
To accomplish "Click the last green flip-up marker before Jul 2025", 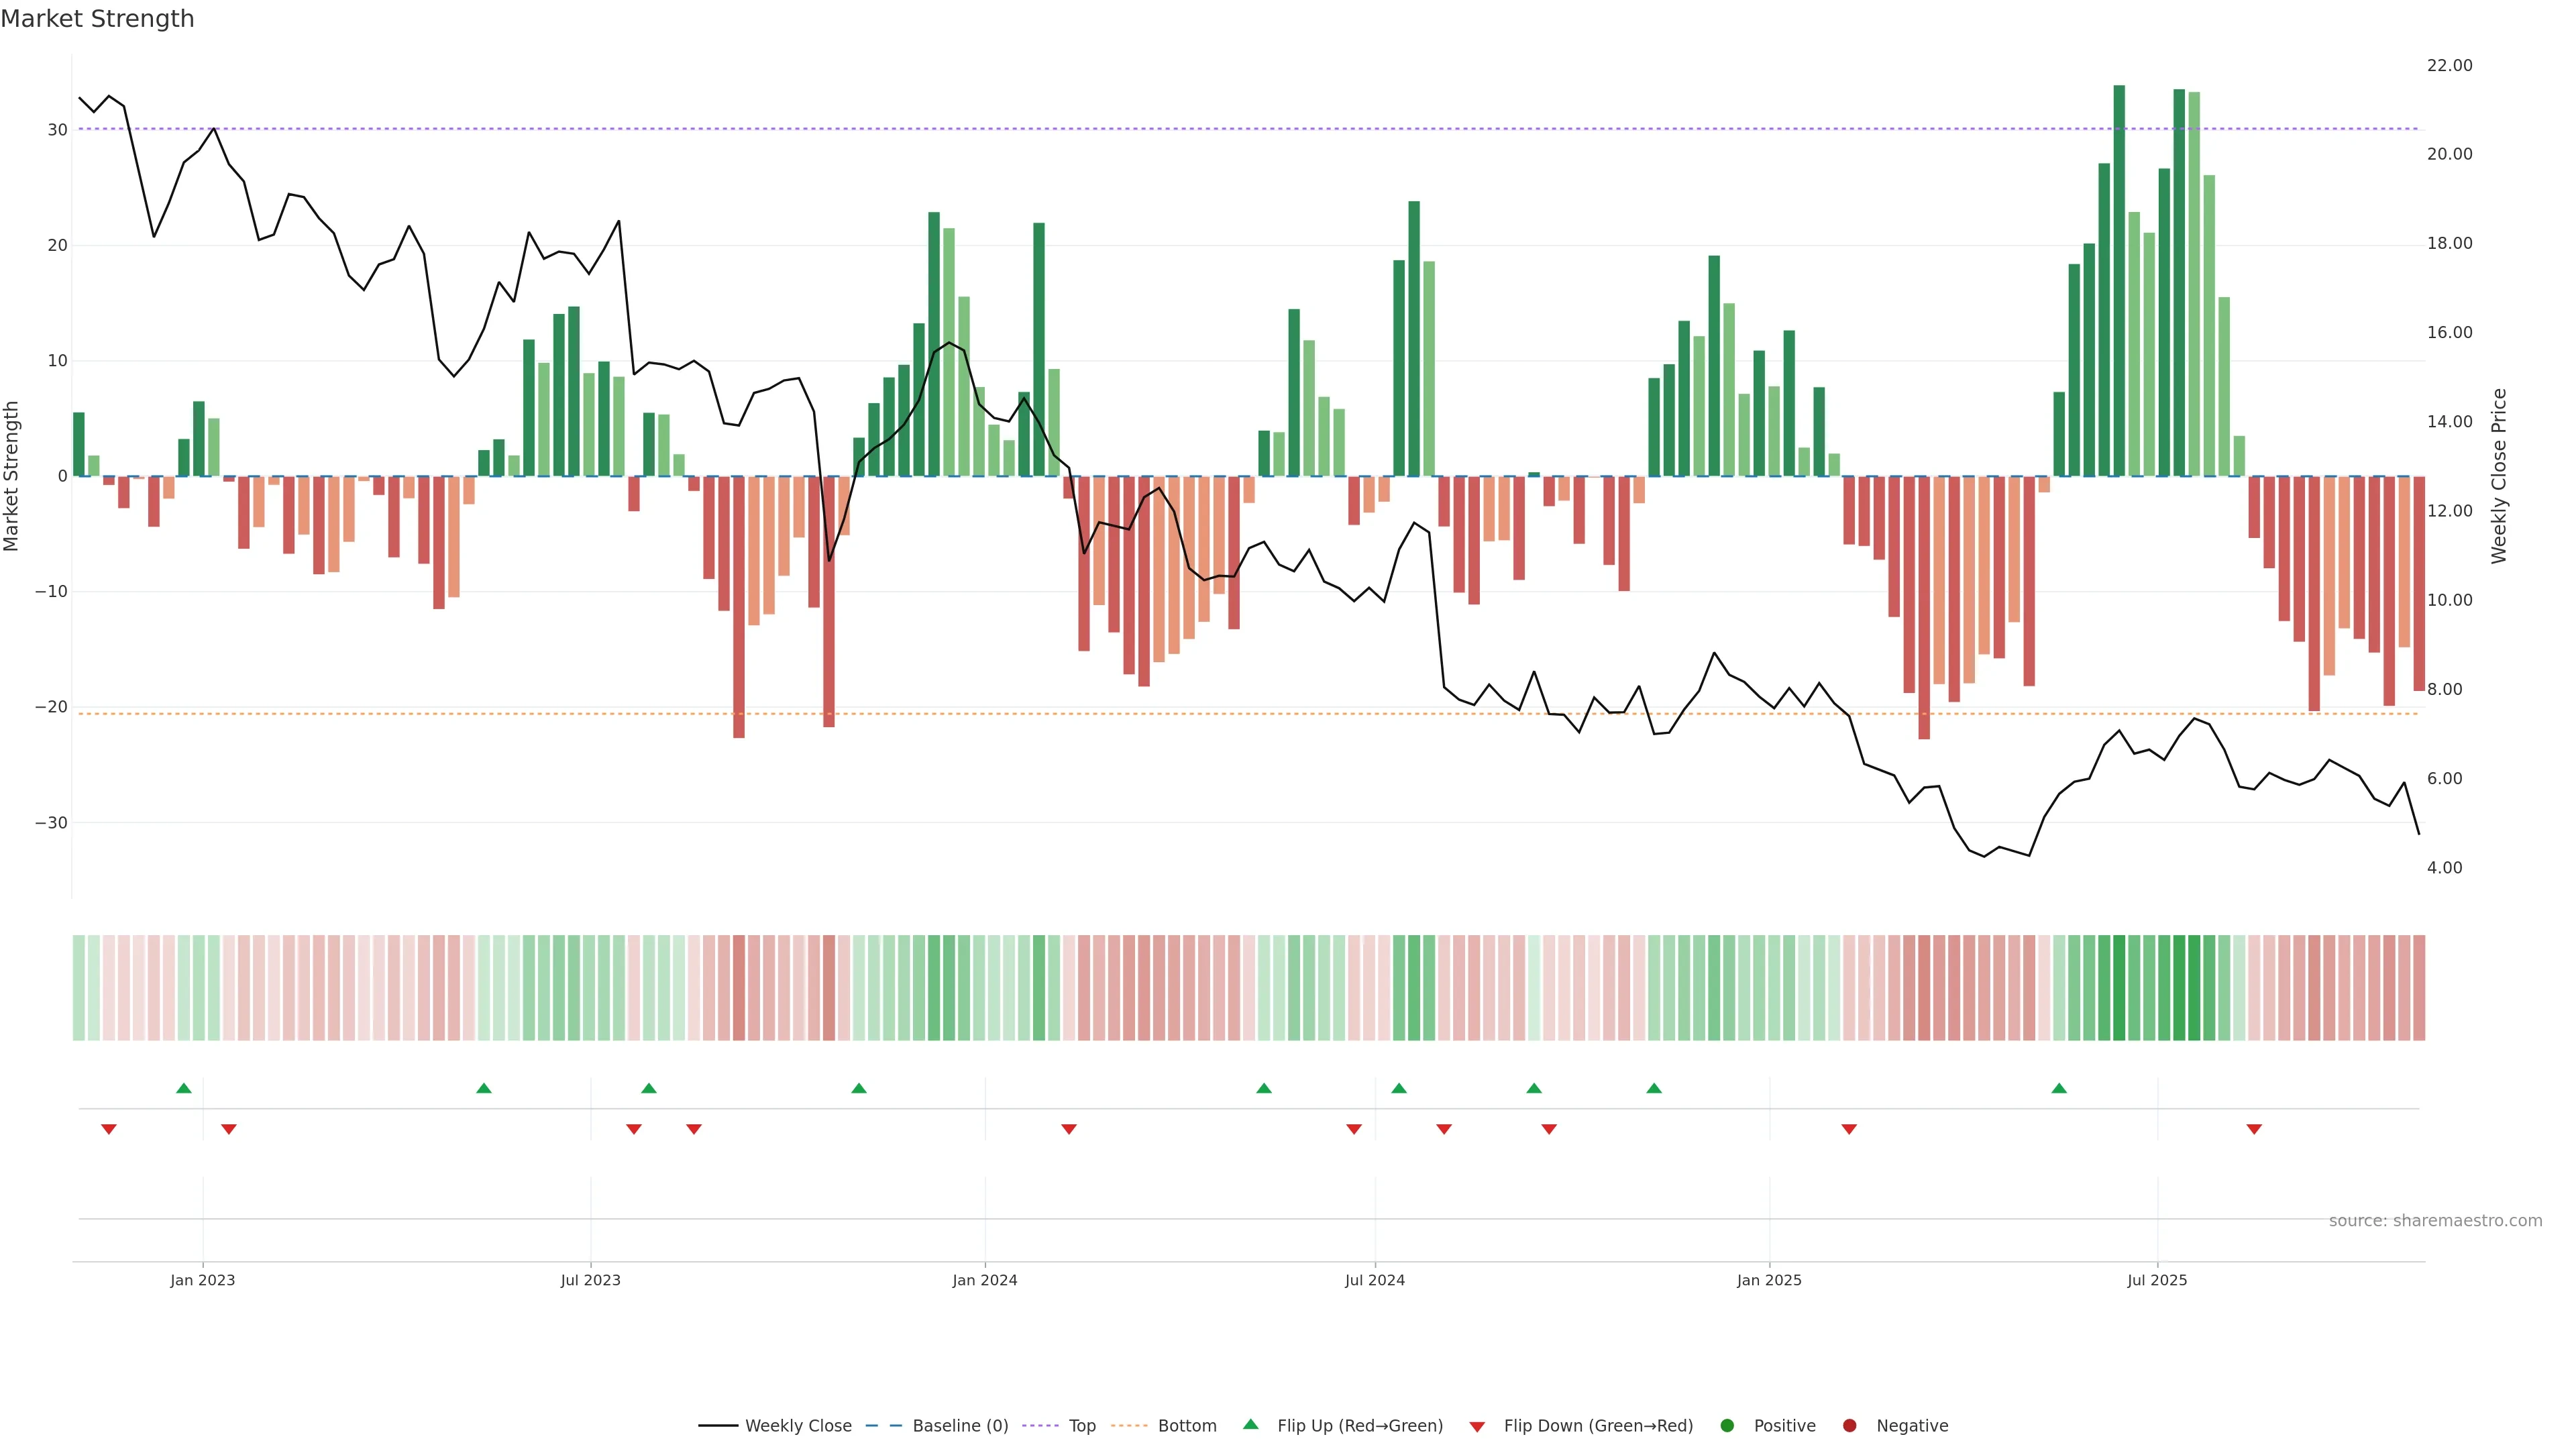I will coord(2059,1088).
